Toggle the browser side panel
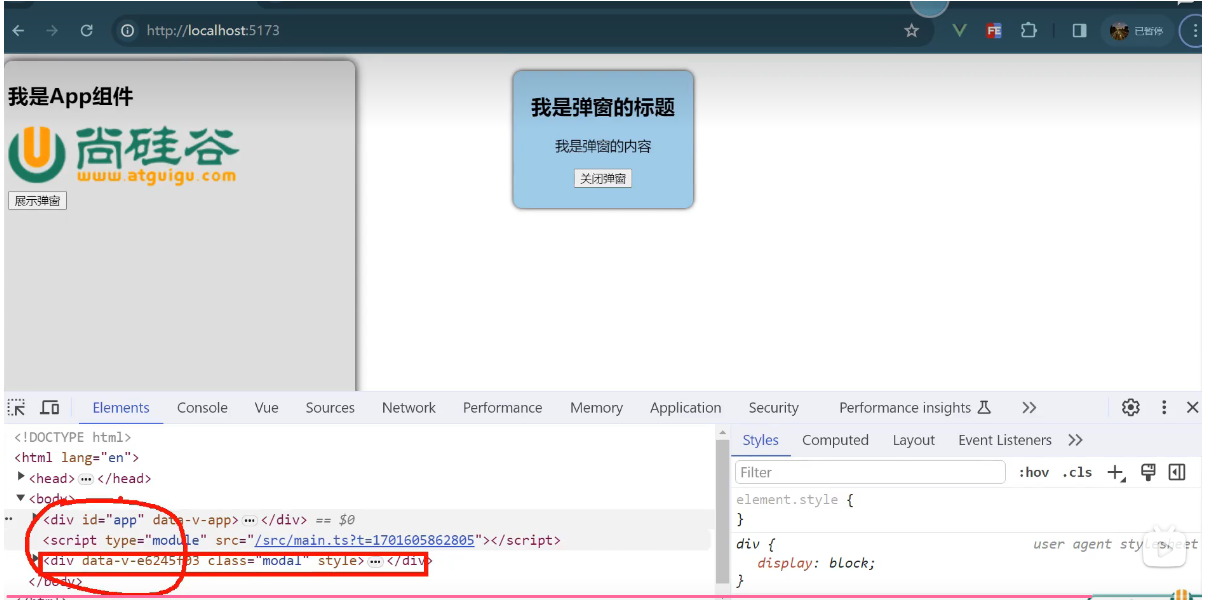1219x616 pixels. tap(1079, 31)
